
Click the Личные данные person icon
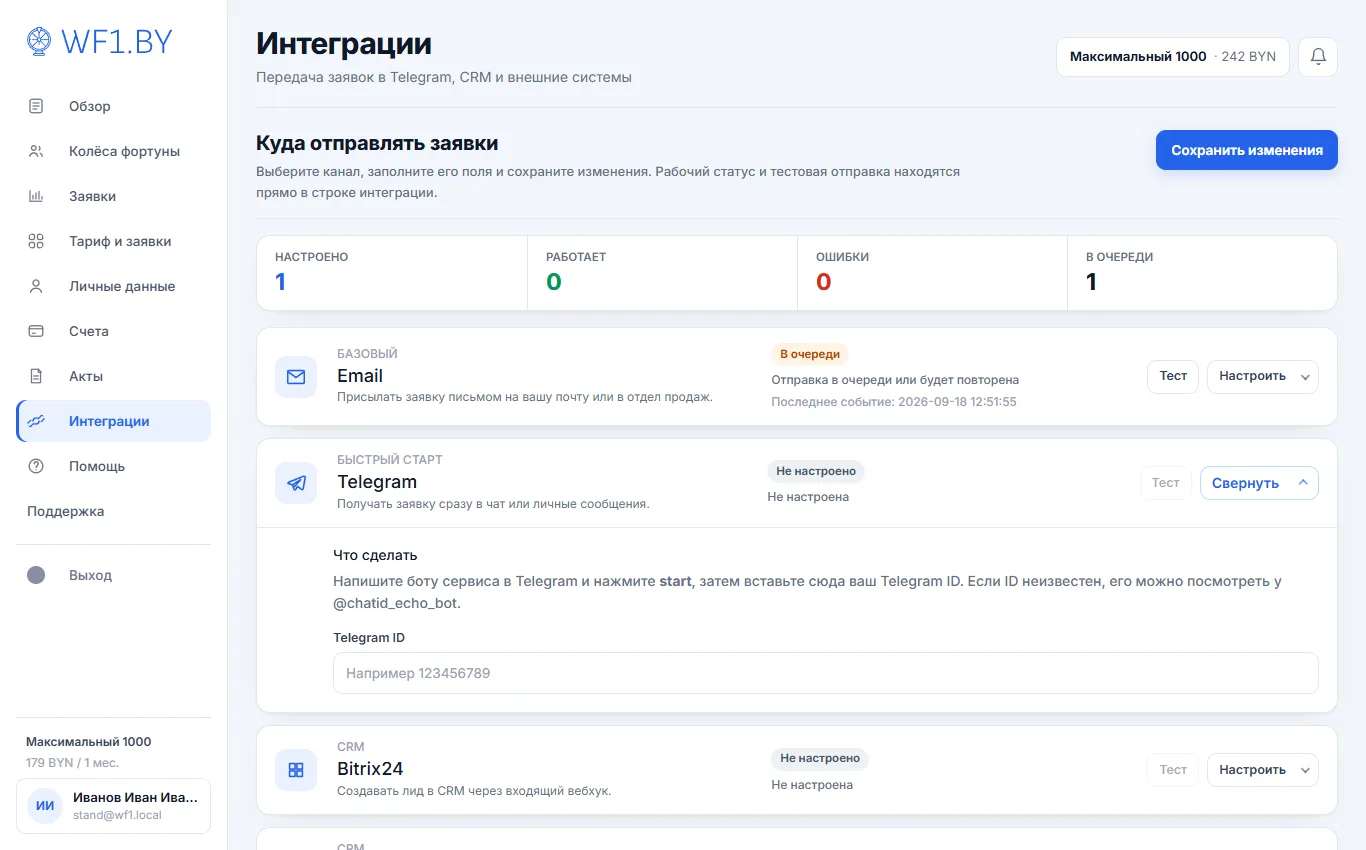pos(36,286)
